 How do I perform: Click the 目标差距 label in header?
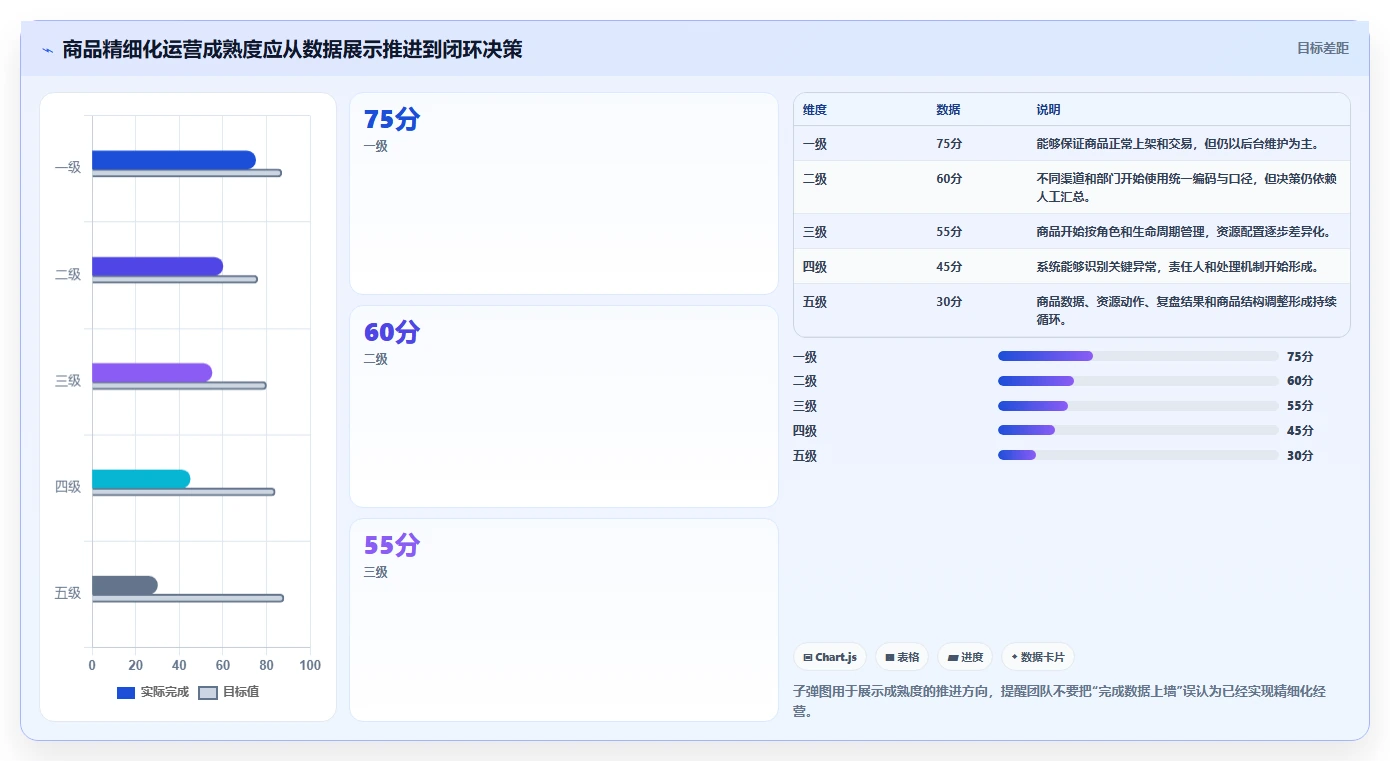point(1322,48)
